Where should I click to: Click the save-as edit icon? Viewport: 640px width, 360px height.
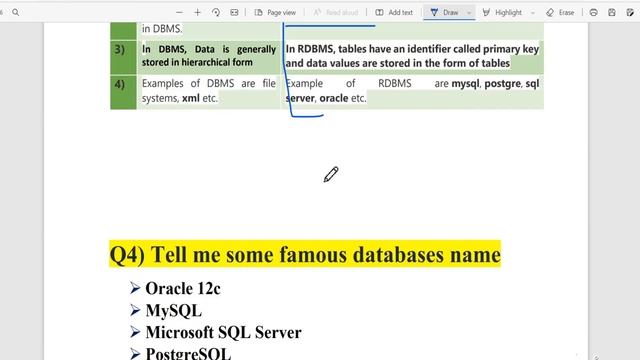coord(630,13)
